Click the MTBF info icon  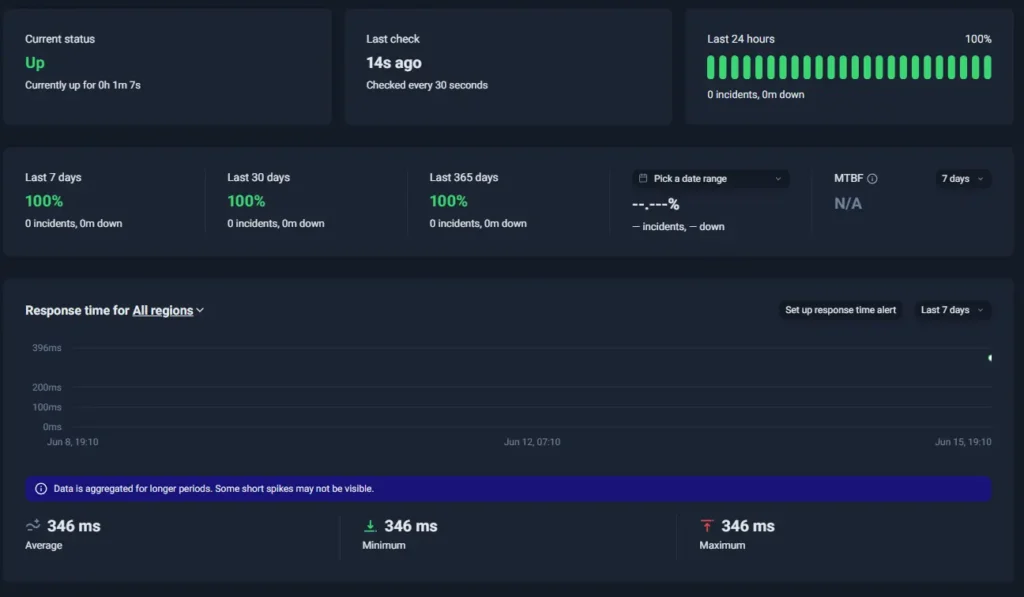point(872,178)
